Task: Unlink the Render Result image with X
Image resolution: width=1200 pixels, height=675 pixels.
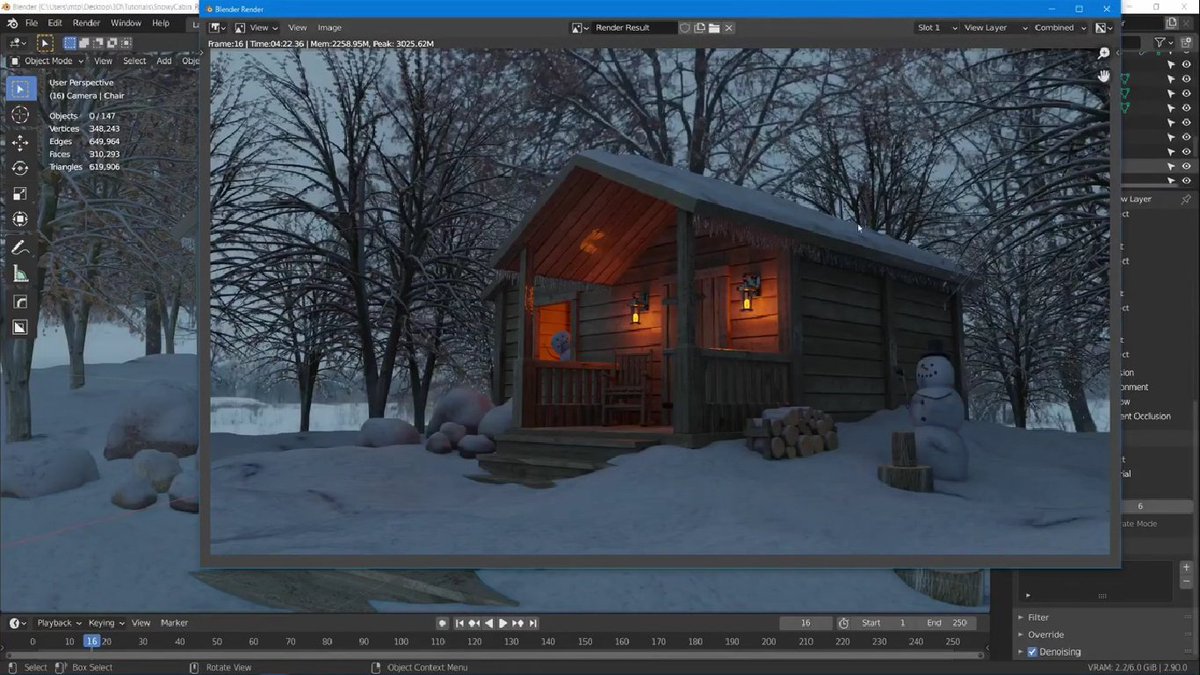Action: click(x=729, y=28)
